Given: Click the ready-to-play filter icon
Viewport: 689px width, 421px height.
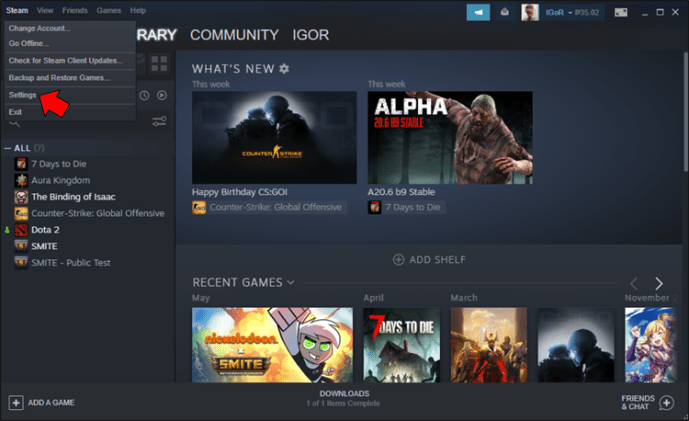Looking at the screenshot, I should point(162,95).
